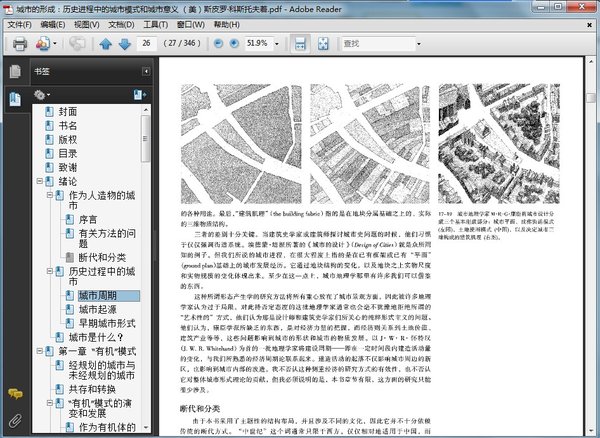Viewport: 600px width, 438px height.
Task: Open the 工具(T) menu
Action: [155, 25]
